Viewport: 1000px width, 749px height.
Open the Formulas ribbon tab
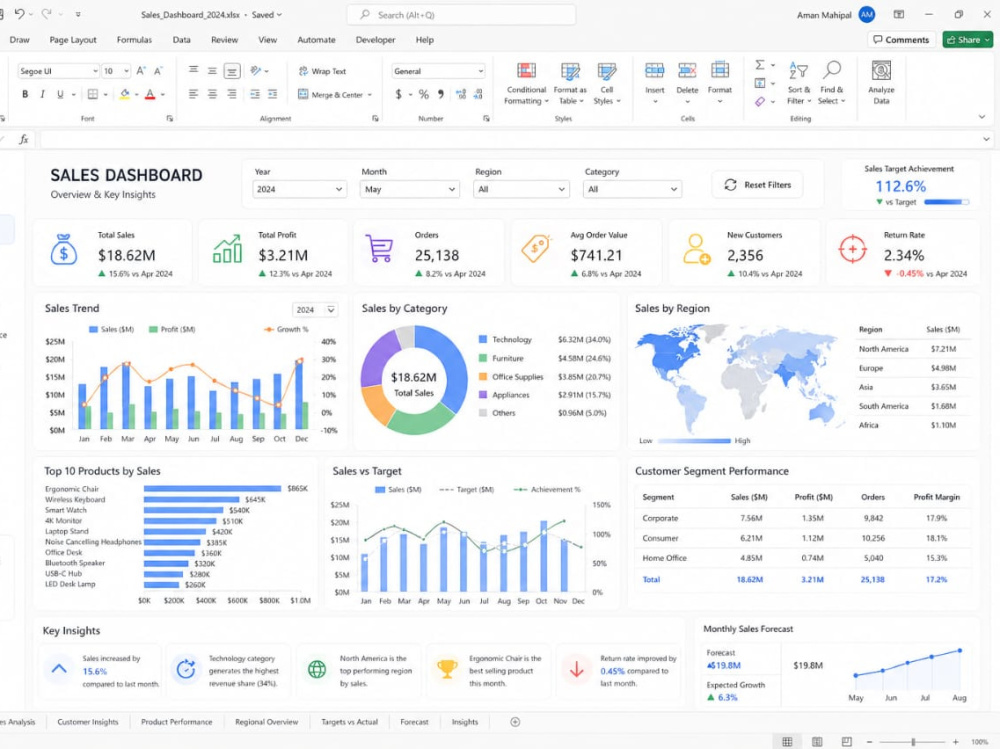pyautogui.click(x=134, y=40)
